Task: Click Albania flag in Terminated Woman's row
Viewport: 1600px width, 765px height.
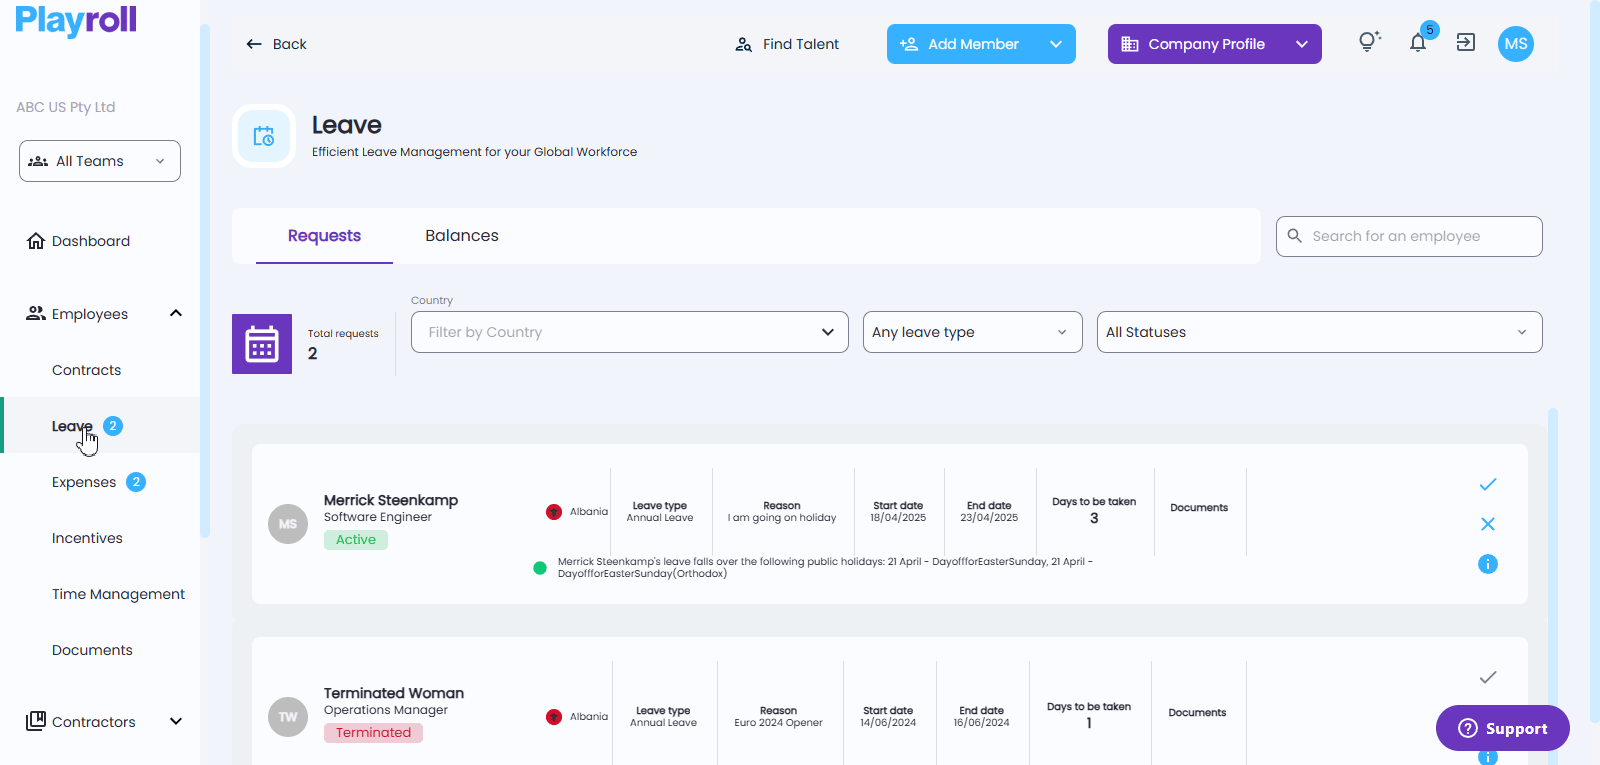Action: point(554,717)
